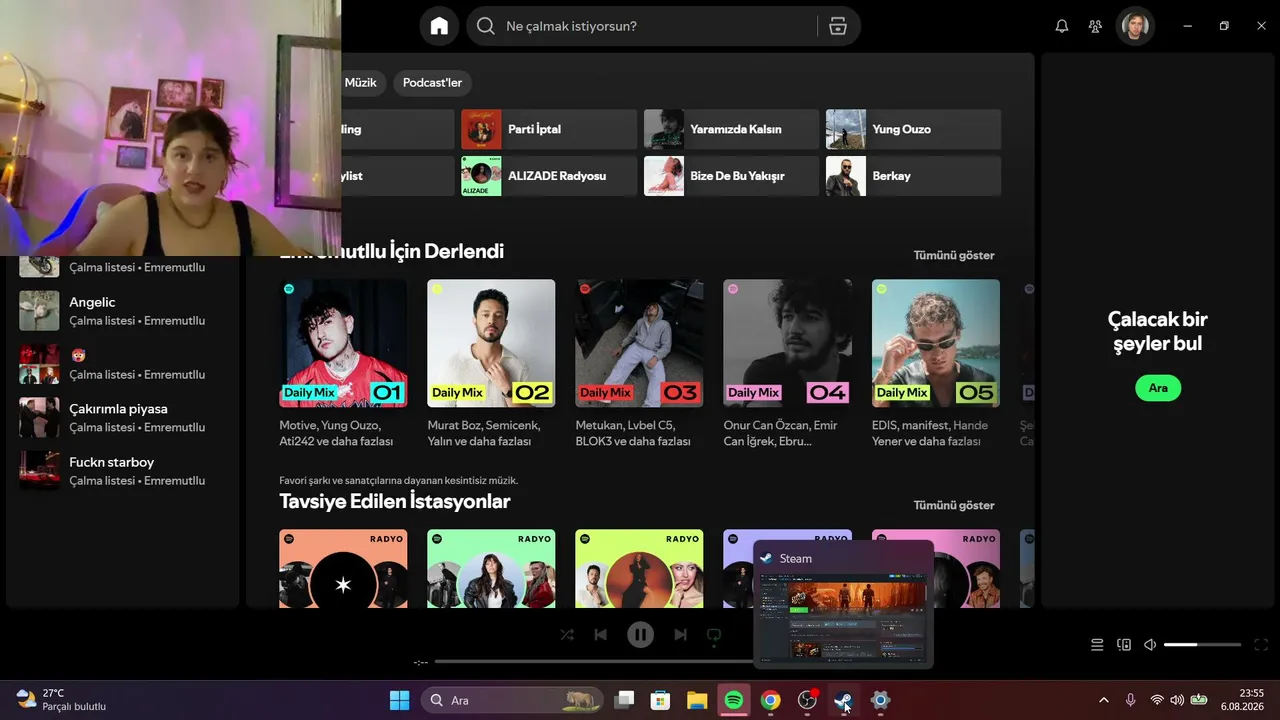The height and width of the screenshot is (720, 1280).
Task: Set the Spotify volume slider level
Action: [1203, 645]
